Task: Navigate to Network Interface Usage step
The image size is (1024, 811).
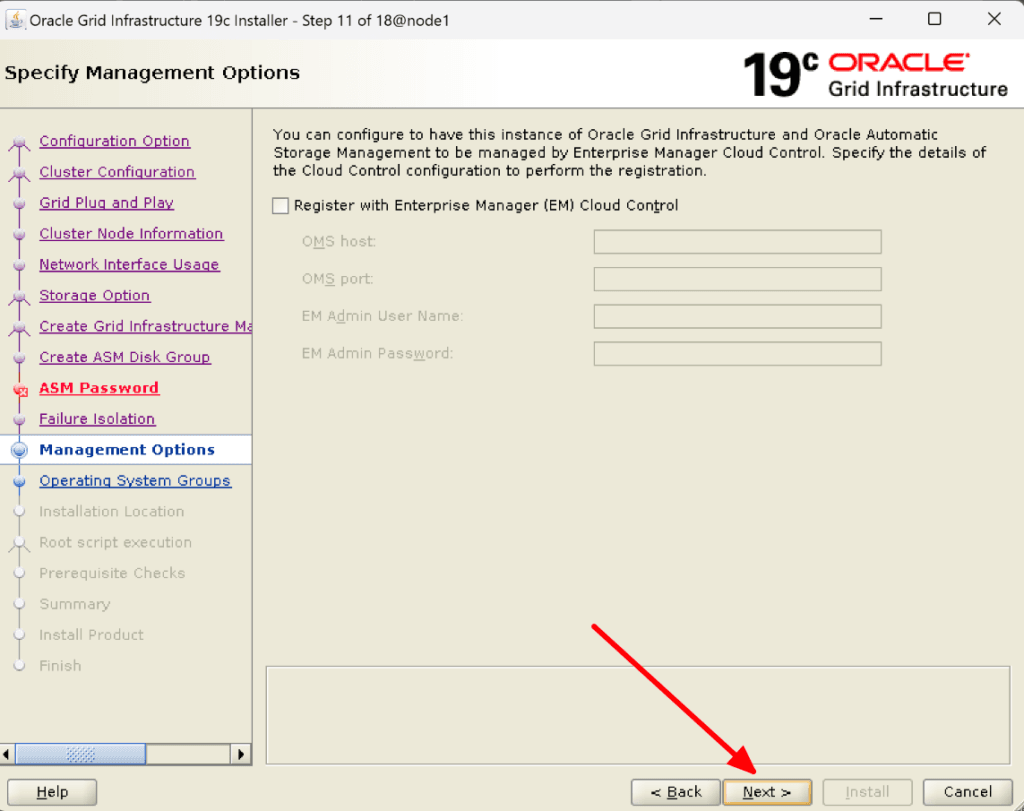Action: pyautogui.click(x=129, y=264)
